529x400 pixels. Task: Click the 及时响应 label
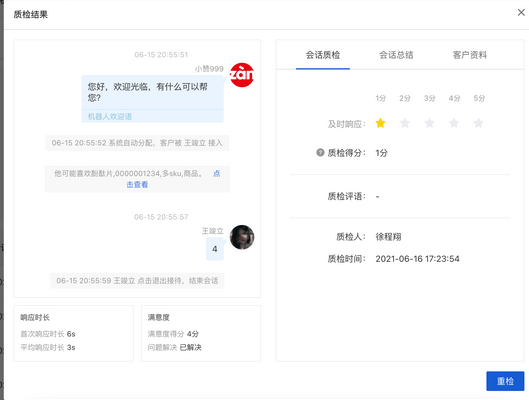click(x=346, y=124)
